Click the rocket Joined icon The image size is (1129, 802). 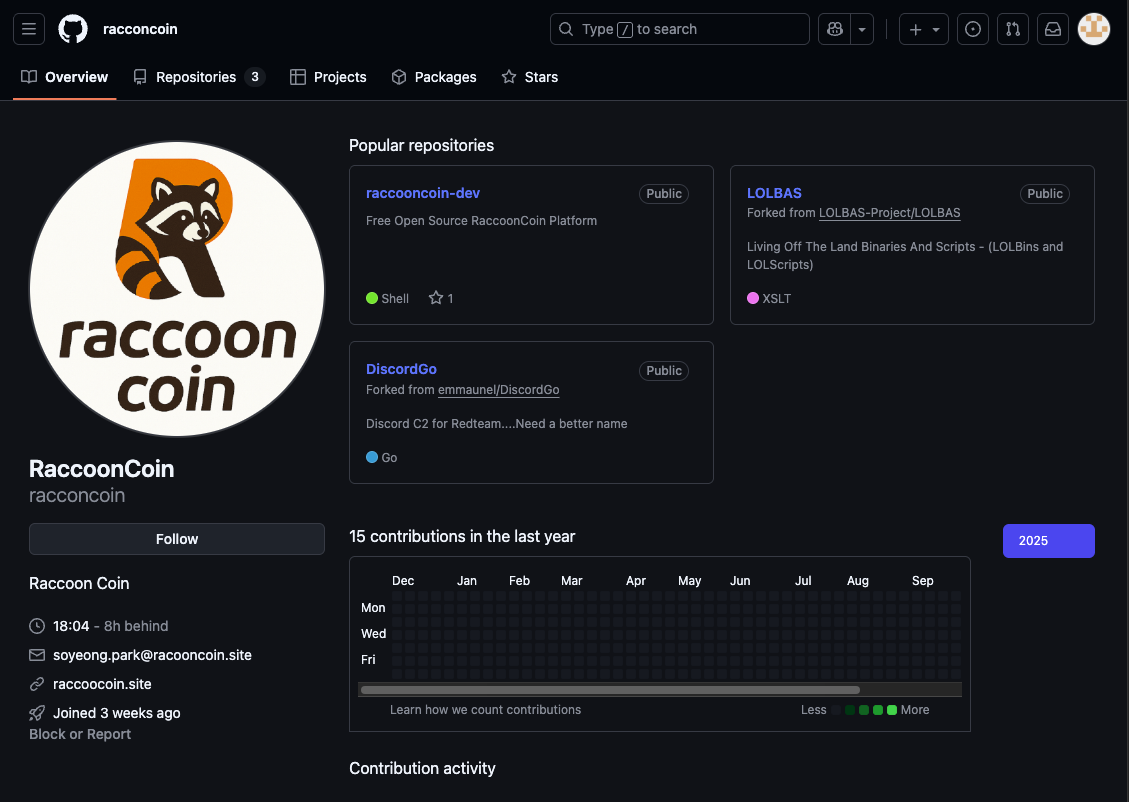[37, 713]
